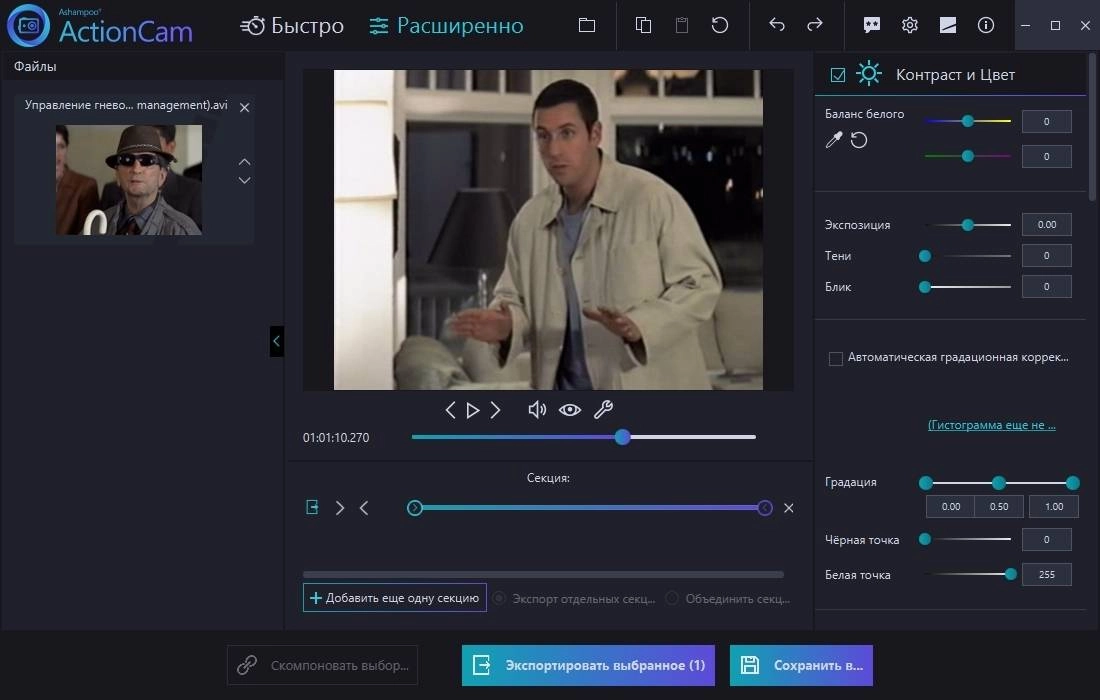Open folder icon in top toolbar
Screen dimensions: 1100x700
586,25
